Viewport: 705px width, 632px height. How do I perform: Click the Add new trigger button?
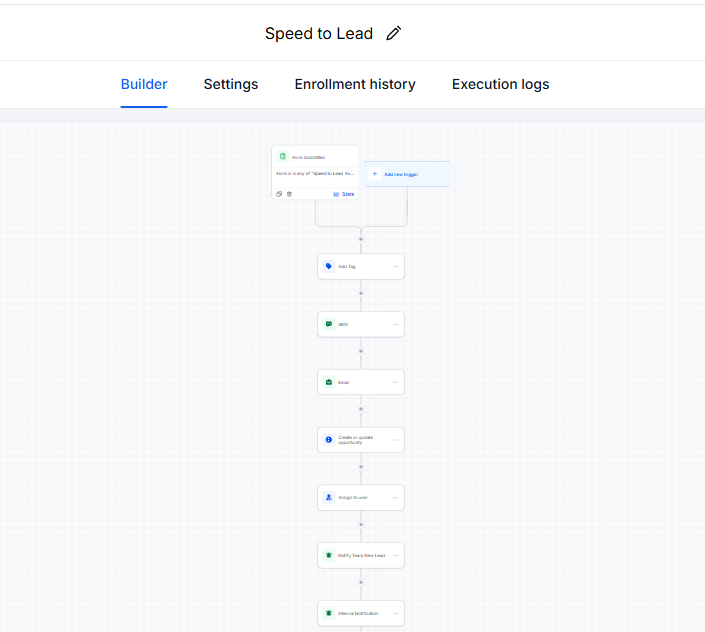[406, 174]
